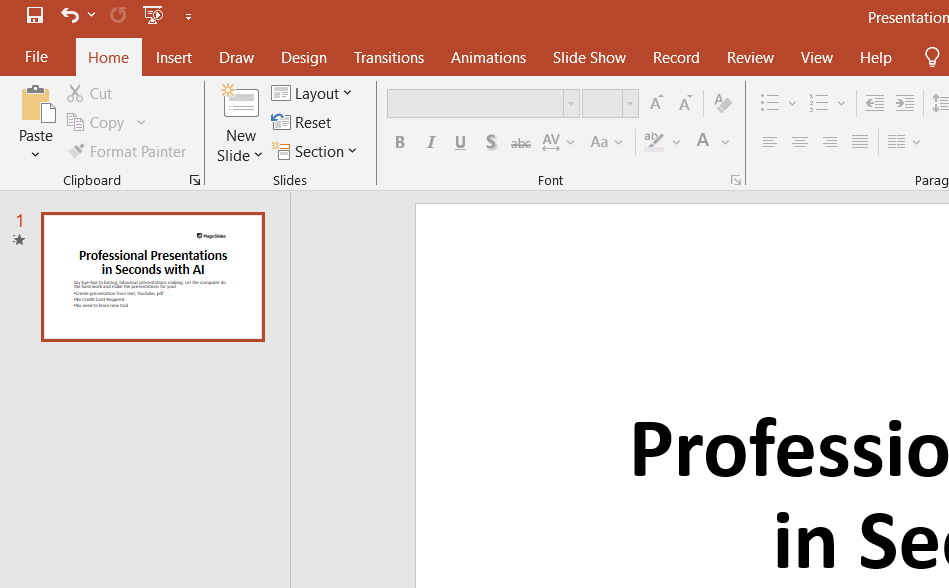949x588 pixels.
Task: Open the Slide Show ribbon tab
Action: (x=589, y=57)
